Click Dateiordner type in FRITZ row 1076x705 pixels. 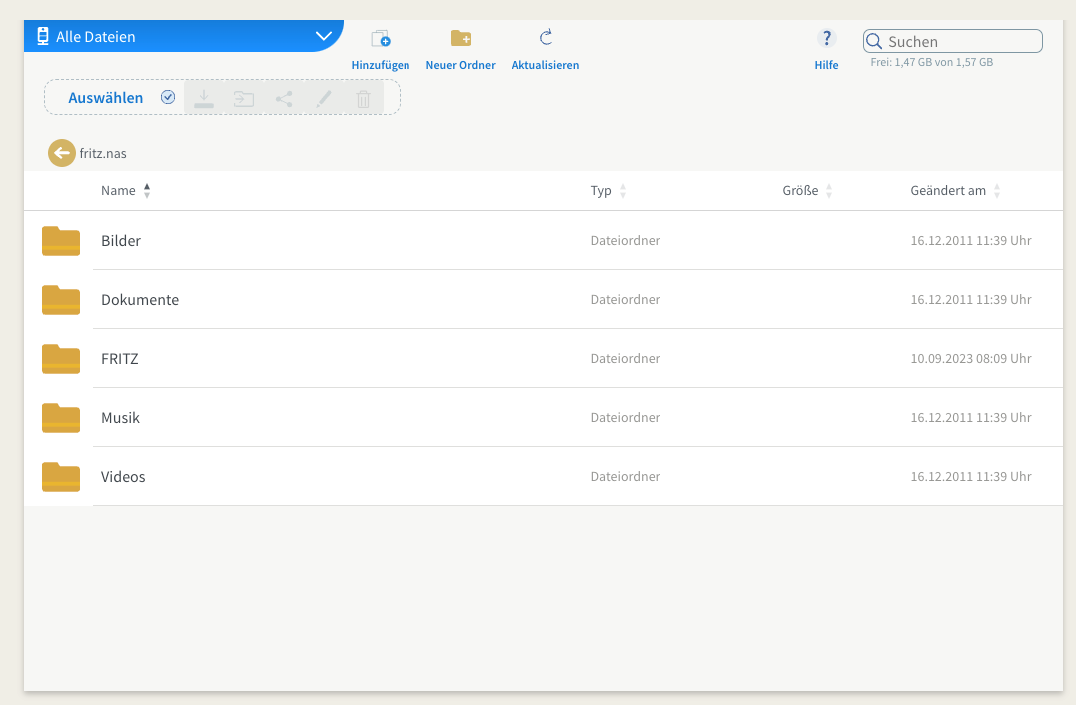(625, 359)
